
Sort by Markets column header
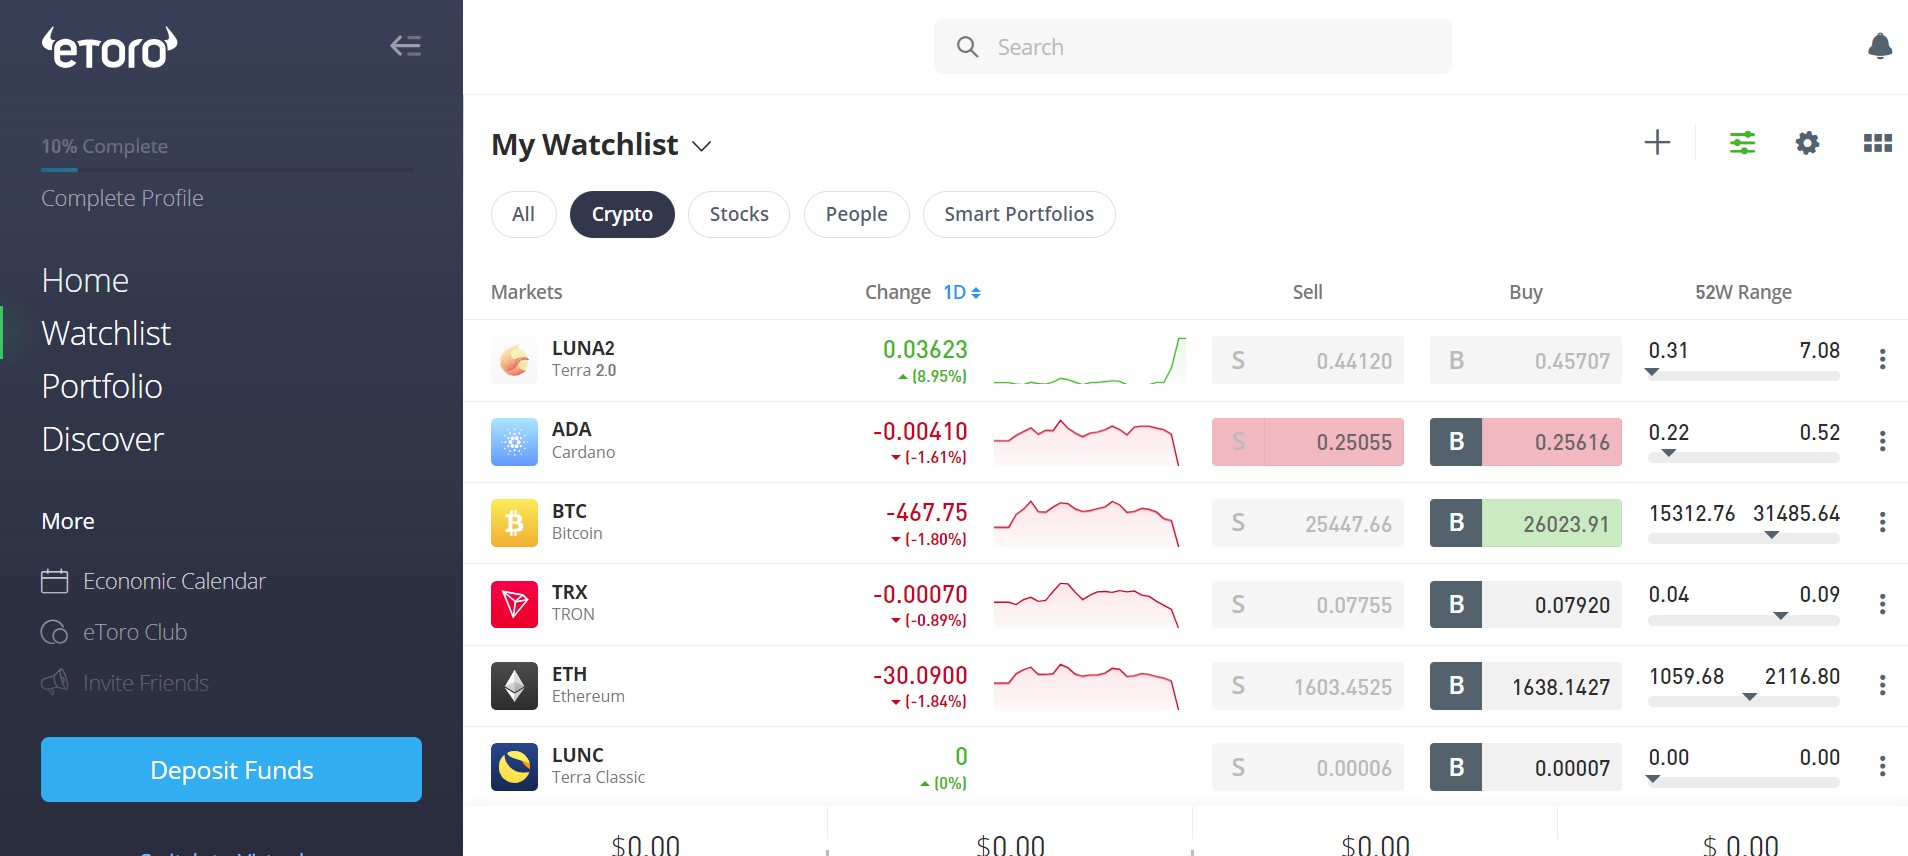526,292
